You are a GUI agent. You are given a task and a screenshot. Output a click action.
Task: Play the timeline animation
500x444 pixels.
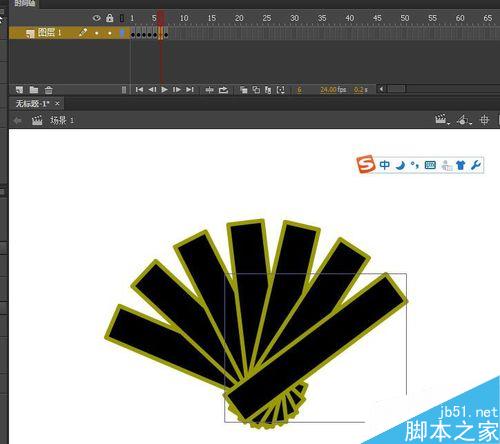pyautogui.click(x=164, y=89)
